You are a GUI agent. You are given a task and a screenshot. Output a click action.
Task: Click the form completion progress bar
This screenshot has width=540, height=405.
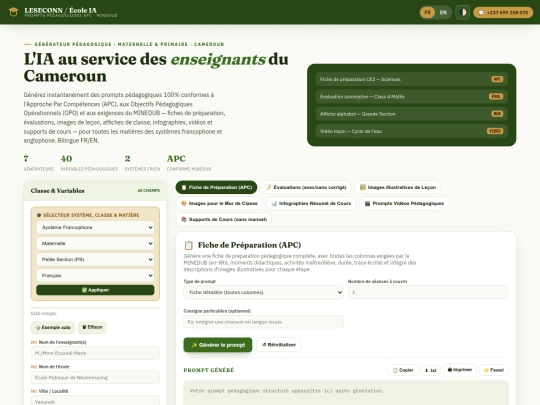[95, 307]
